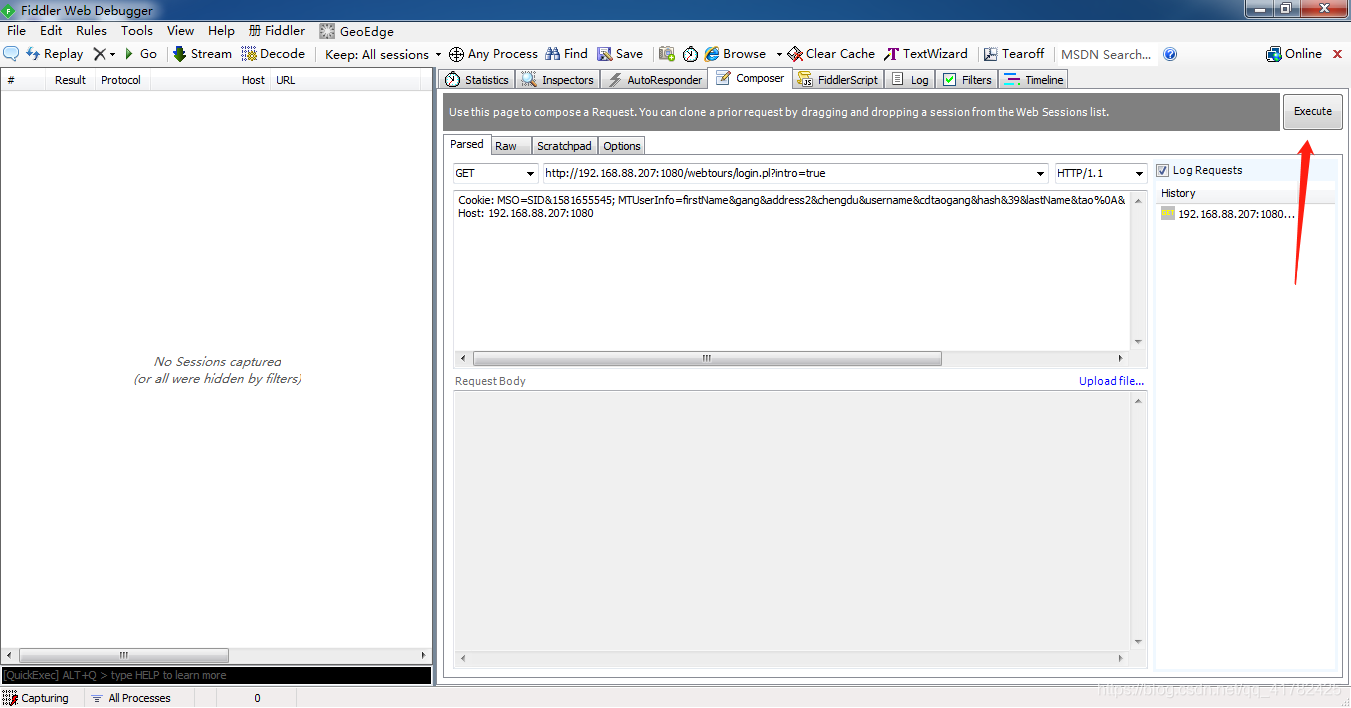Switch to the Statistics tab
The image size is (1351, 708).
pos(477,80)
